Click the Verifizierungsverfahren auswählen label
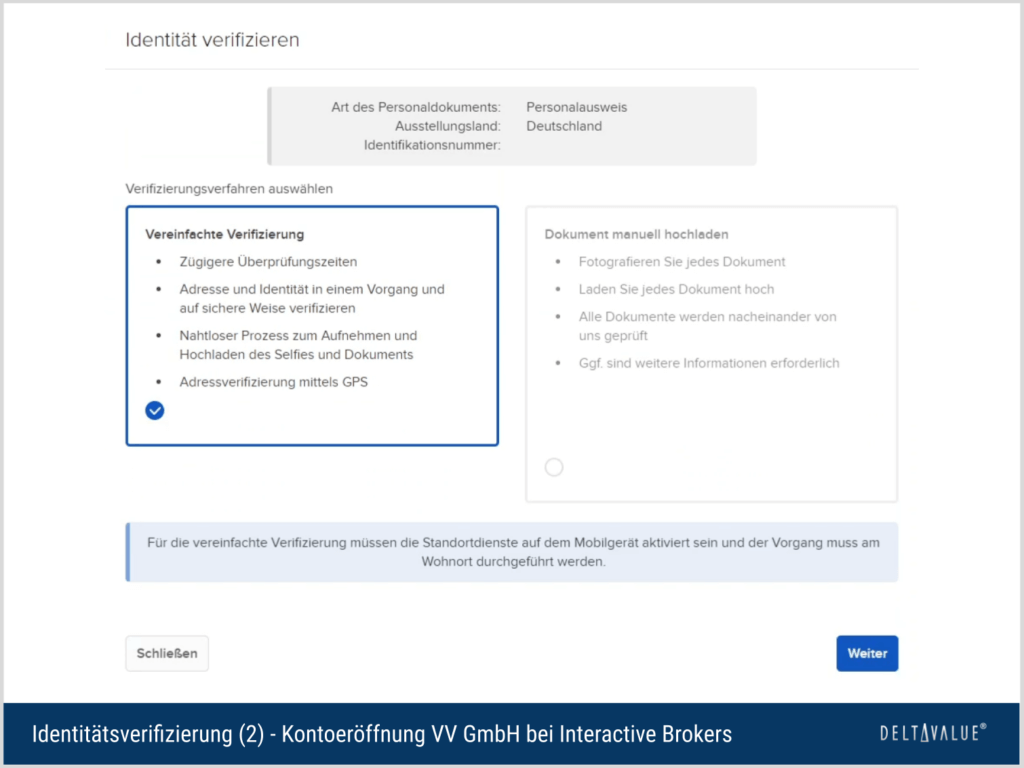This screenshot has height=768, width=1024. click(229, 189)
